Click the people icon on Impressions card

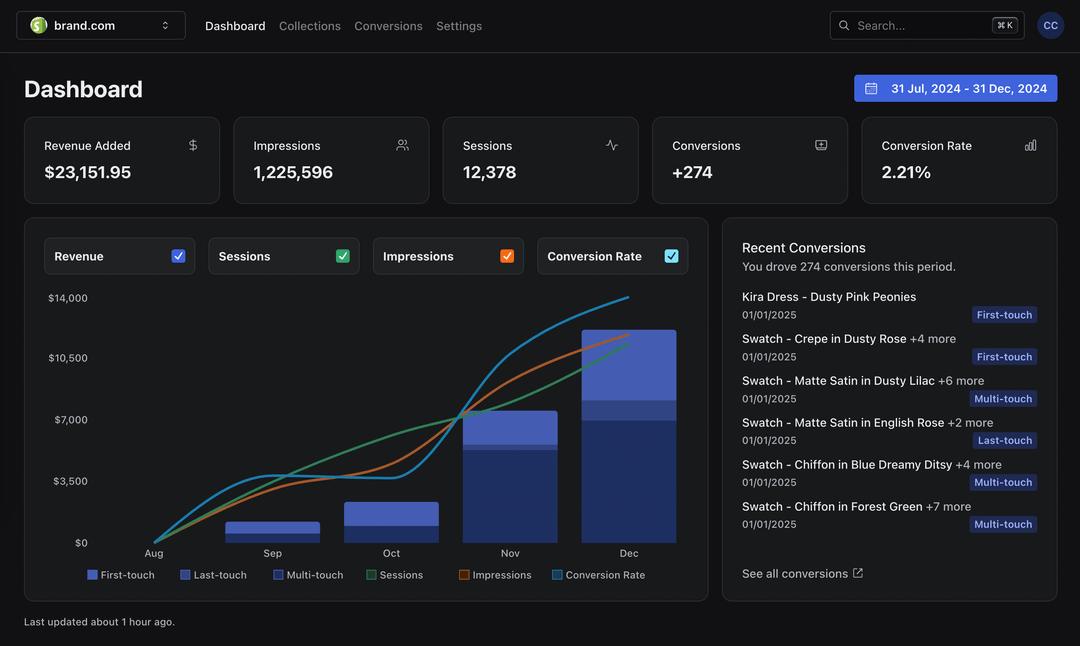[402, 145]
